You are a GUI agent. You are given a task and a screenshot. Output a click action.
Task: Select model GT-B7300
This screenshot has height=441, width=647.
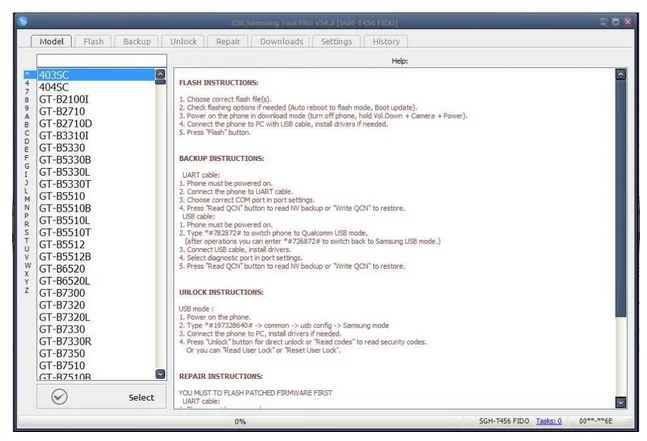pyautogui.click(x=97, y=293)
